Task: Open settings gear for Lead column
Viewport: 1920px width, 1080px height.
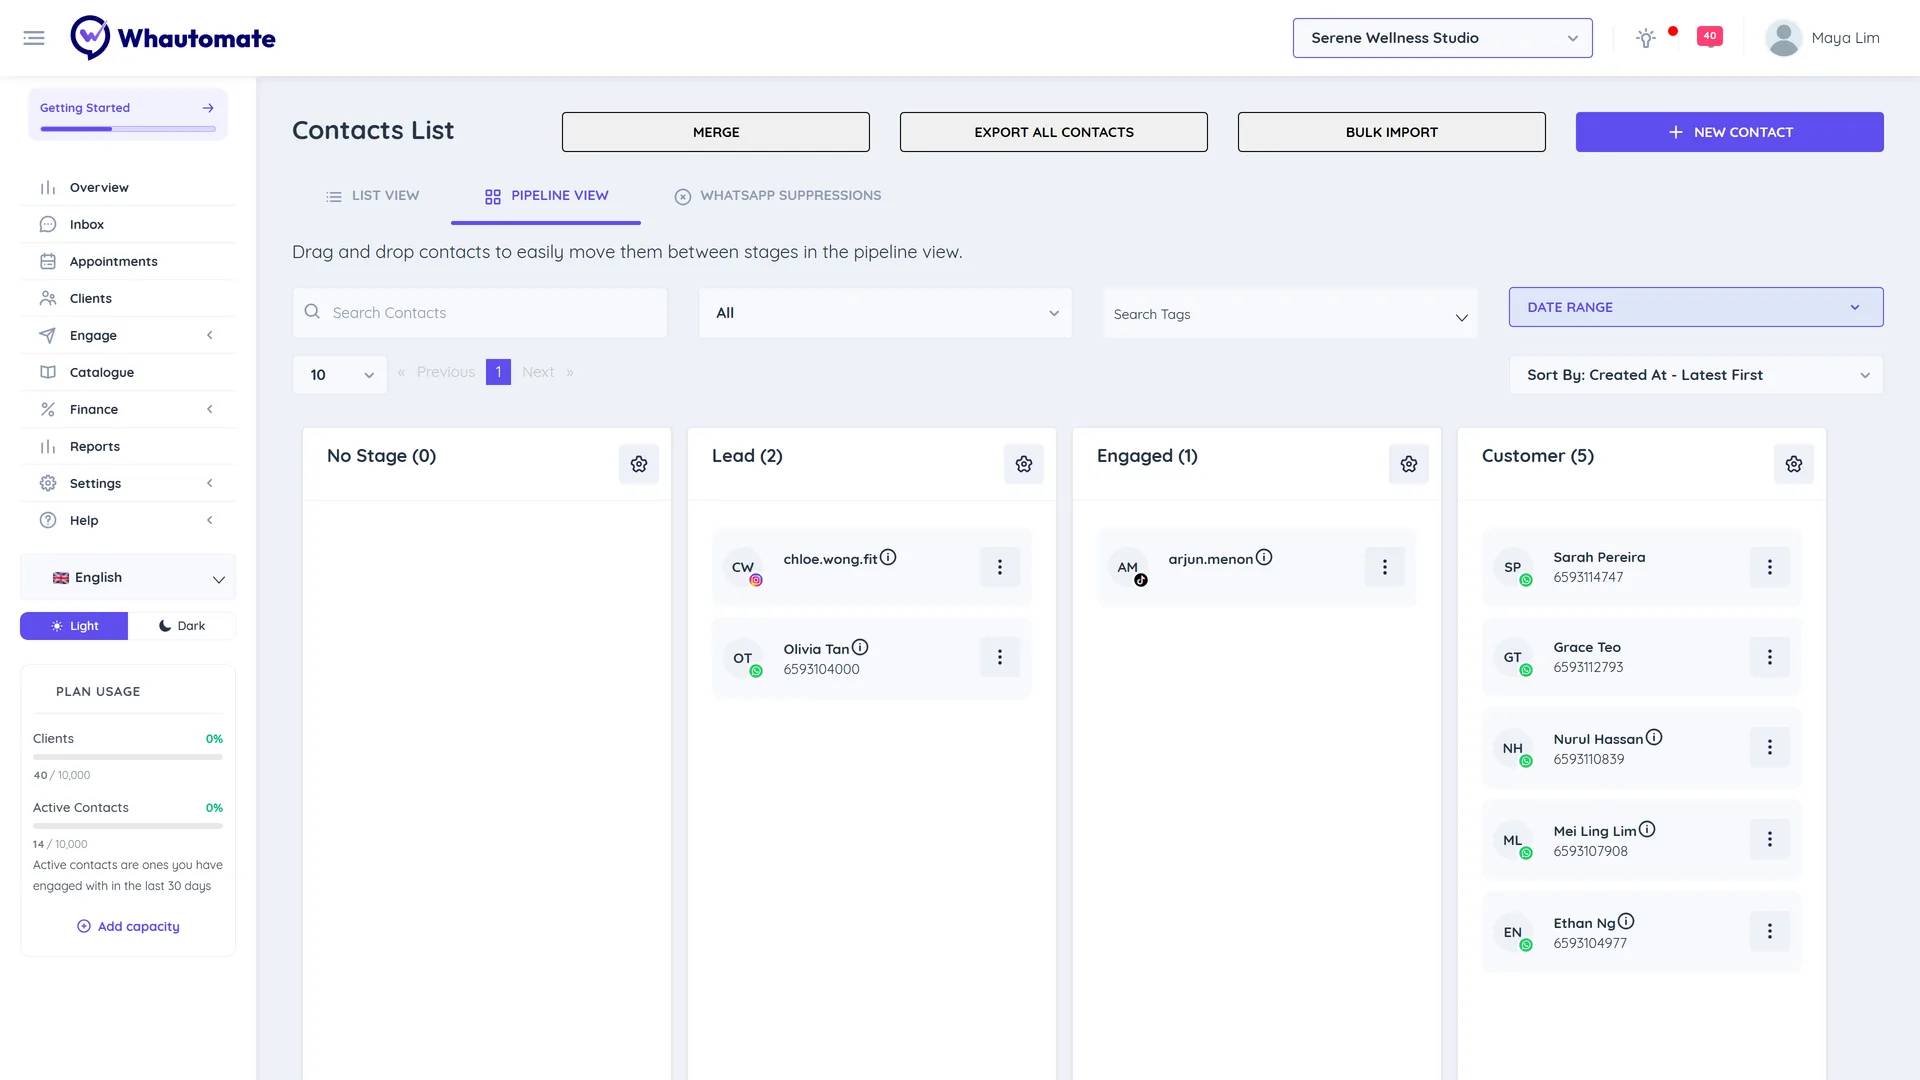Action: [1024, 464]
